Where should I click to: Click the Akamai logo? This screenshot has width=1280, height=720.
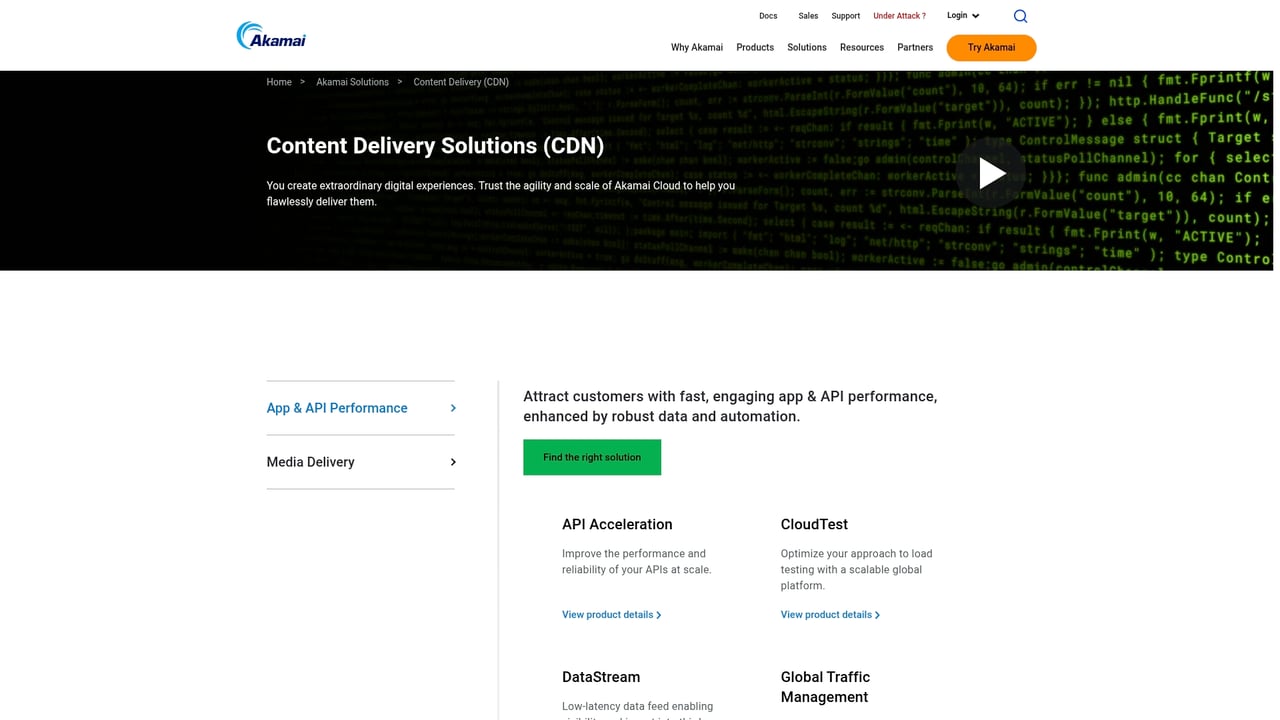270,35
